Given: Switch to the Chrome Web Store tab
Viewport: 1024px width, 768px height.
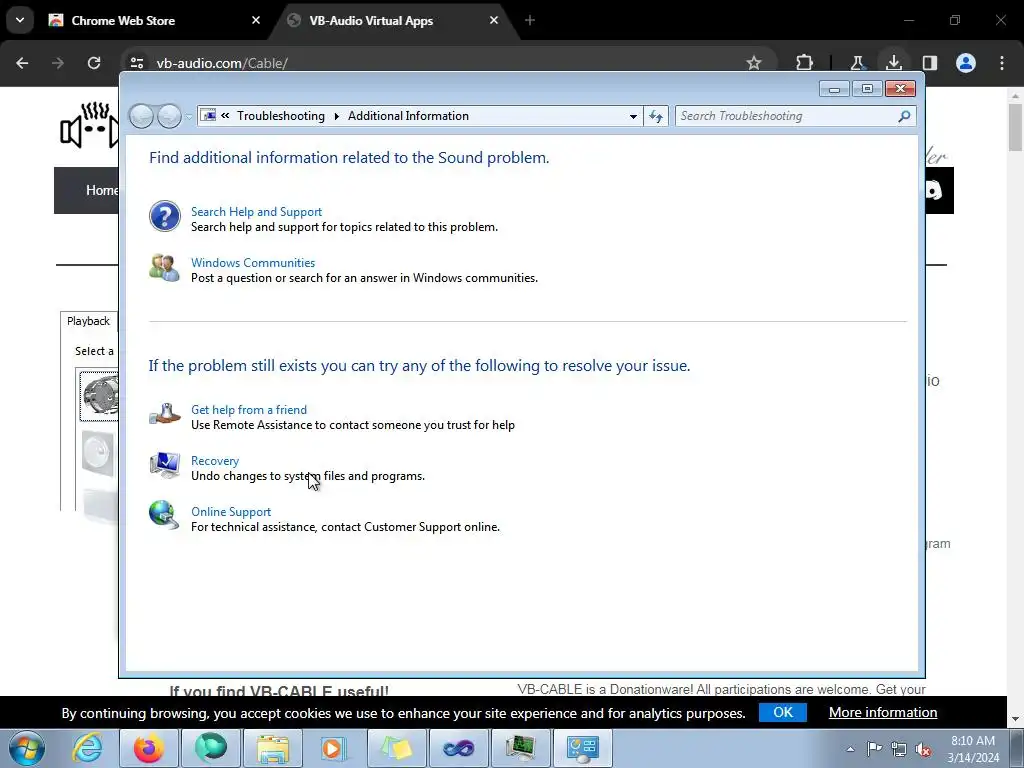Looking at the screenshot, I should (151, 20).
